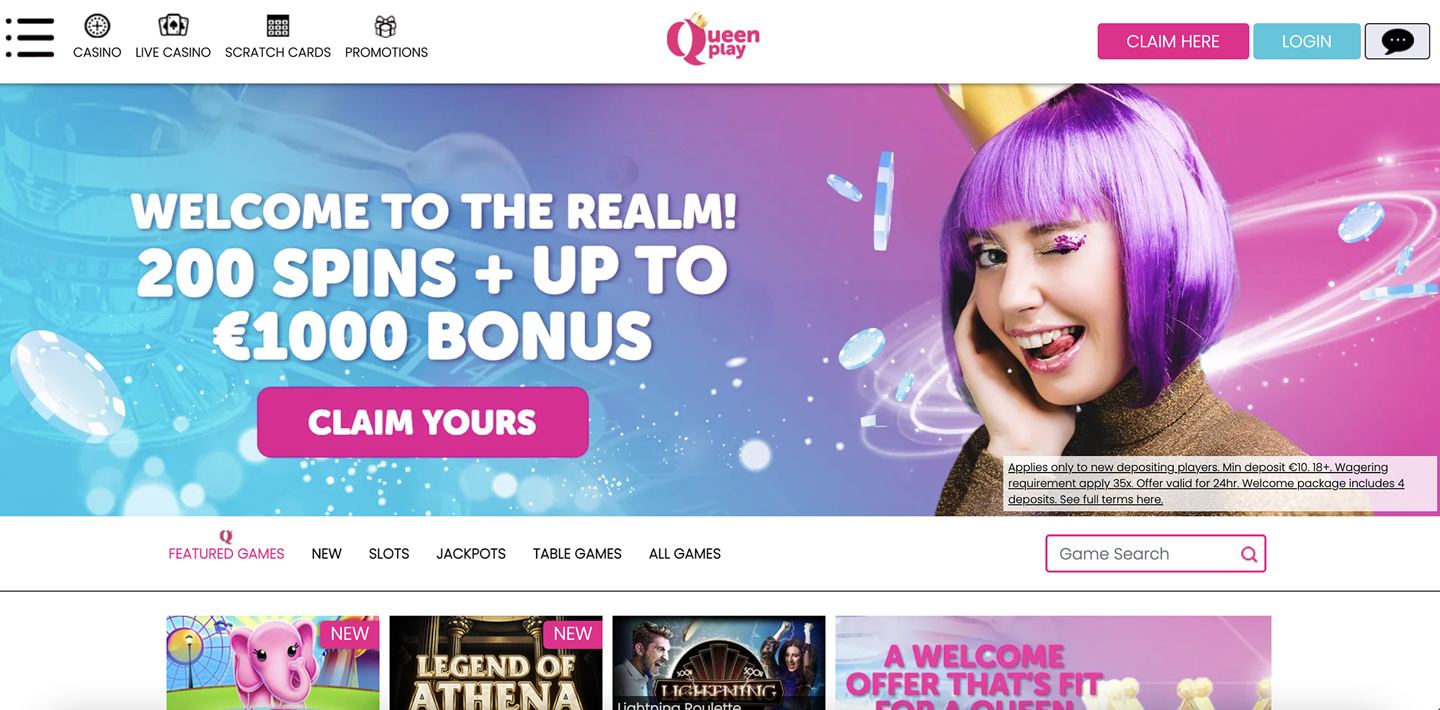The height and width of the screenshot is (710, 1440).
Task: Open the hamburger main menu
Action: tap(30, 37)
